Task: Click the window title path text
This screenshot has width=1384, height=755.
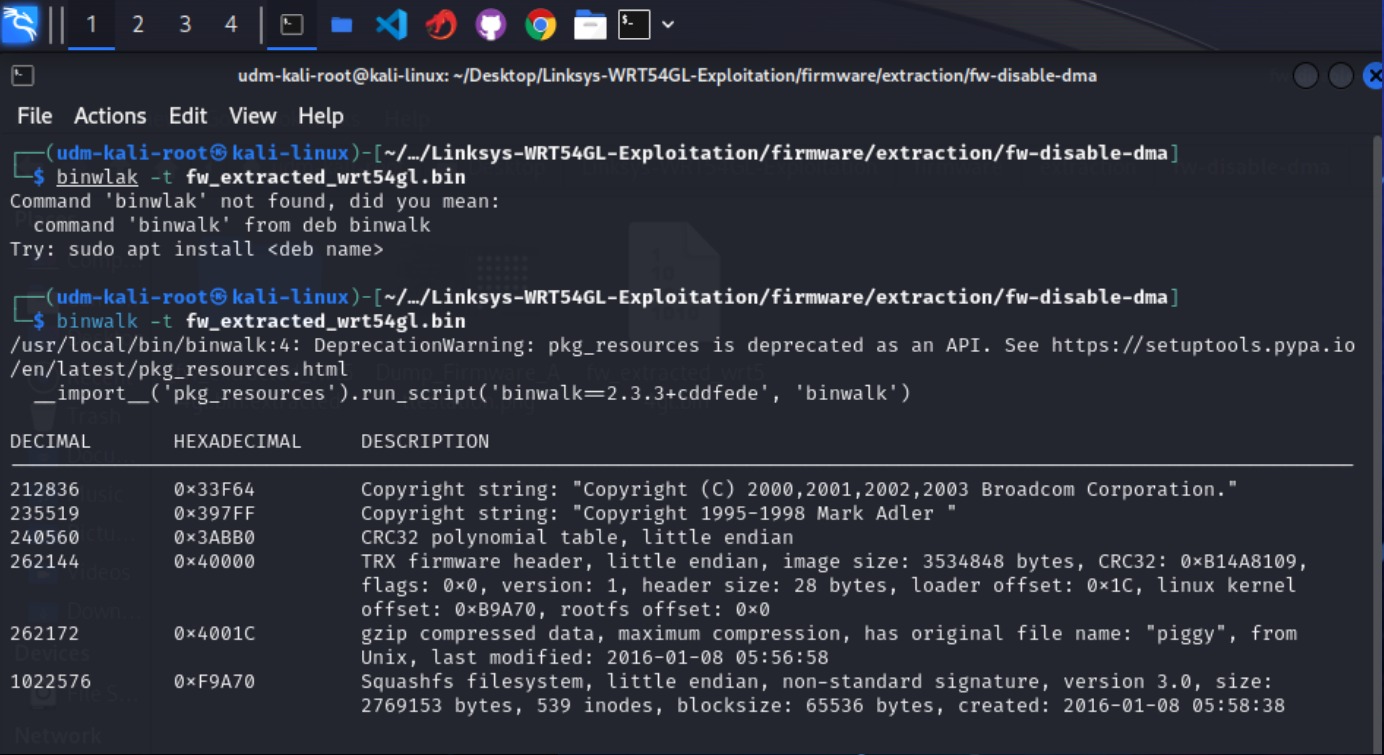Action: click(x=667, y=76)
